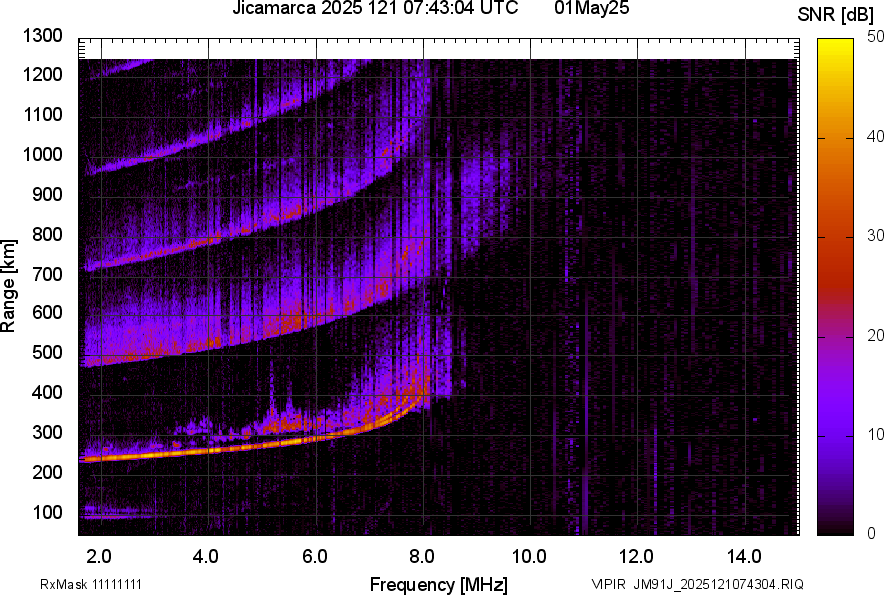The image size is (884, 595).
Task: Click the 100 range tick label
Action: pos(48,512)
